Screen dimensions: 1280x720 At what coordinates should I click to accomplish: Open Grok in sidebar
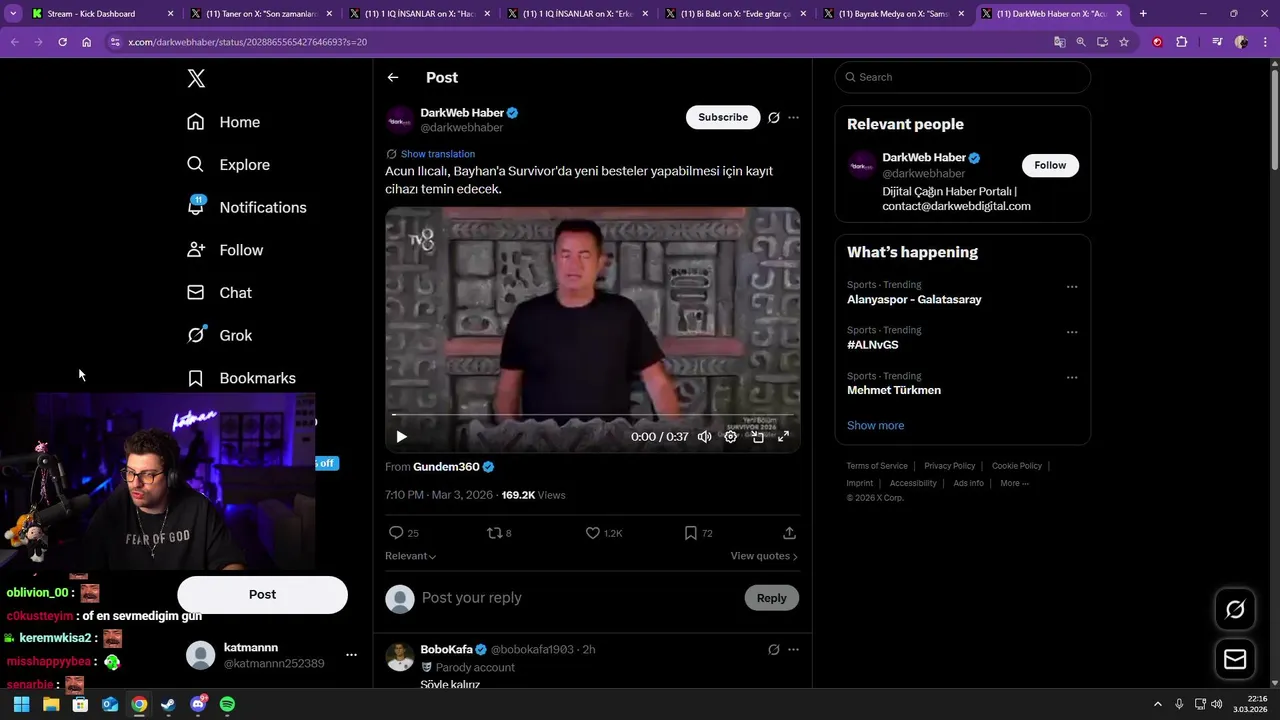pos(219,335)
